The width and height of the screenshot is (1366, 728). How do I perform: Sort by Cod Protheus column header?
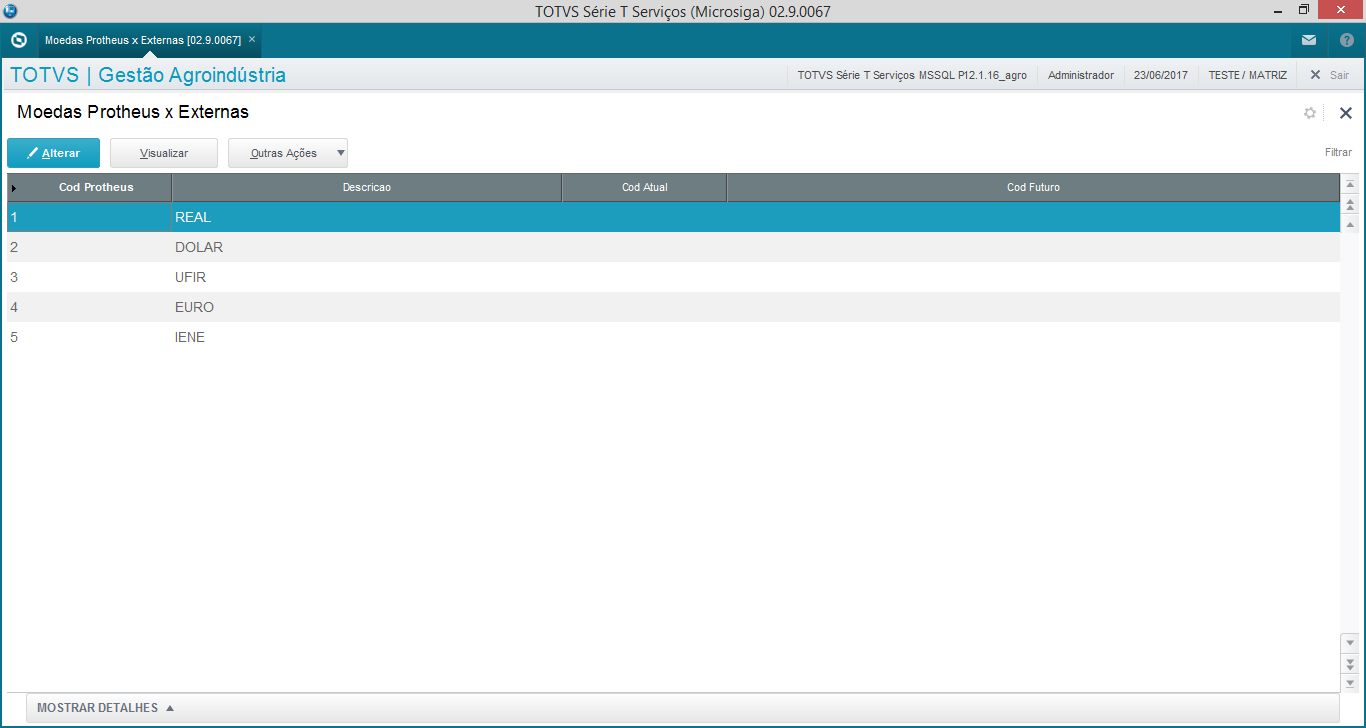click(96, 187)
